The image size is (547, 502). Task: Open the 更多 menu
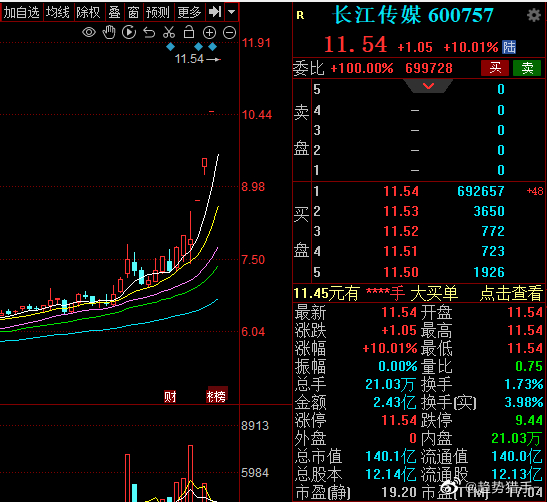pyautogui.click(x=189, y=13)
